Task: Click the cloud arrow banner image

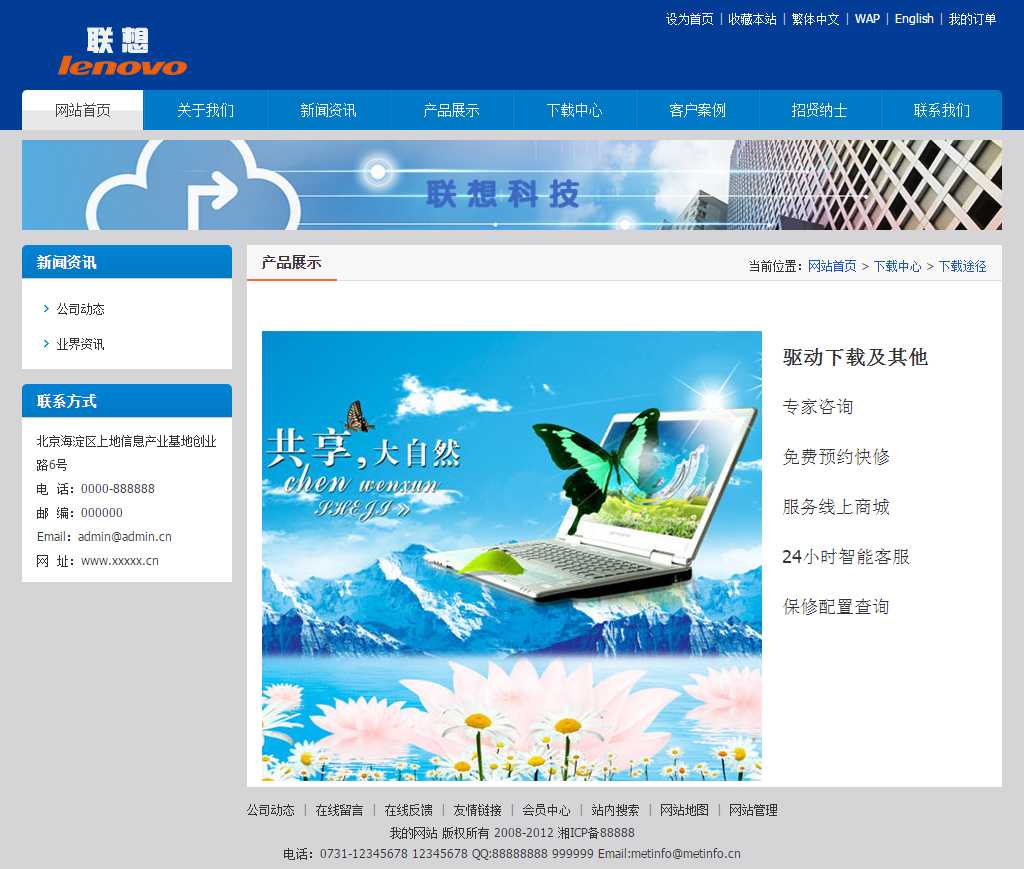Action: [x=511, y=185]
